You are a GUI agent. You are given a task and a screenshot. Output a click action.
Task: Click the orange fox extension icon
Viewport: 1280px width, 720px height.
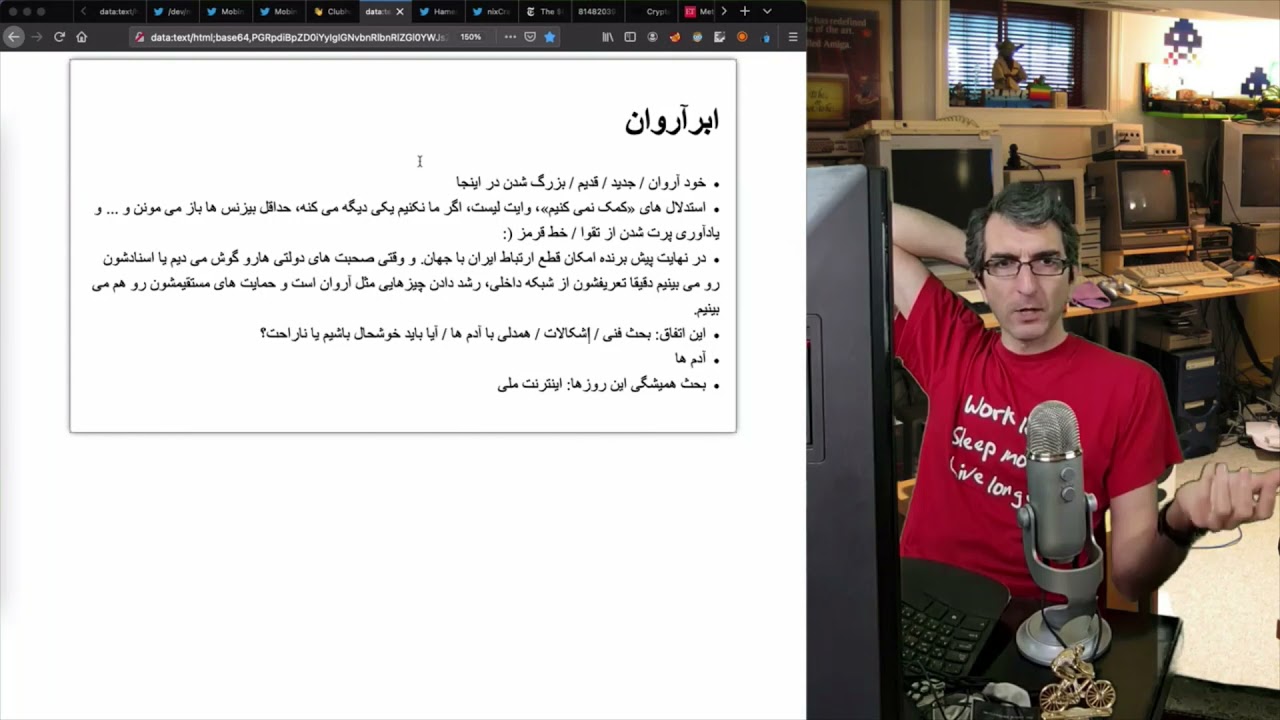[674, 37]
